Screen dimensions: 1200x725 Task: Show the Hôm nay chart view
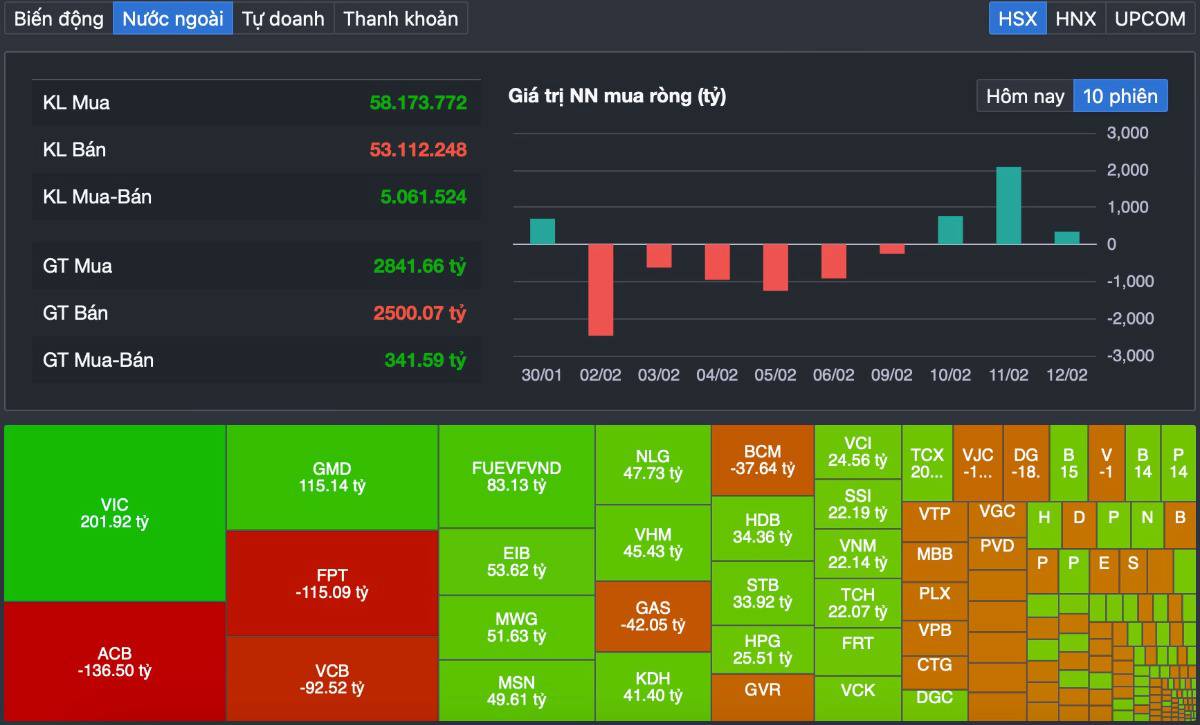pos(1025,96)
